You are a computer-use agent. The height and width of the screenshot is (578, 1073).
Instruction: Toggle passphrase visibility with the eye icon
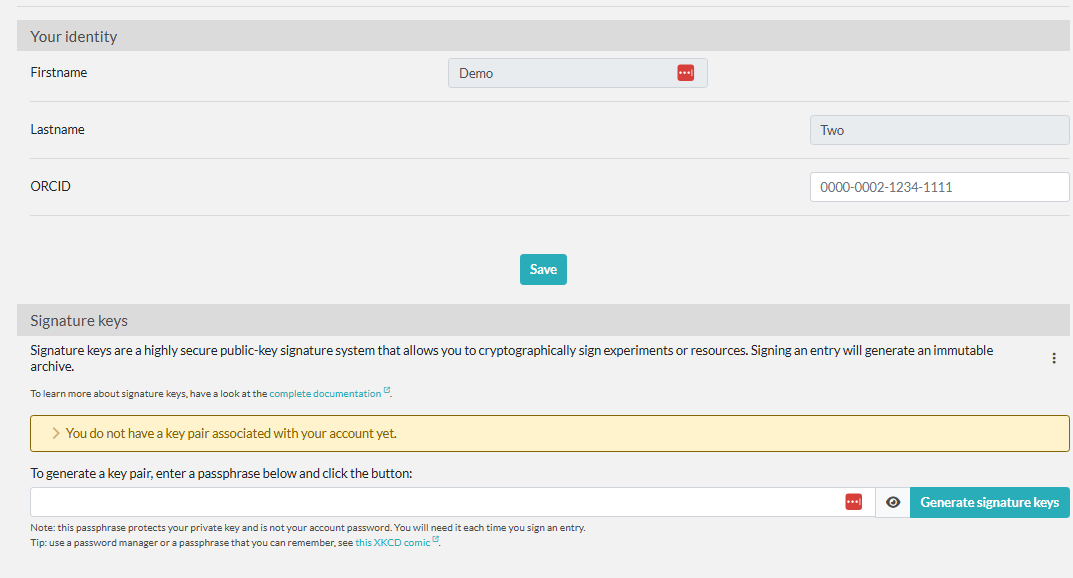click(892, 502)
